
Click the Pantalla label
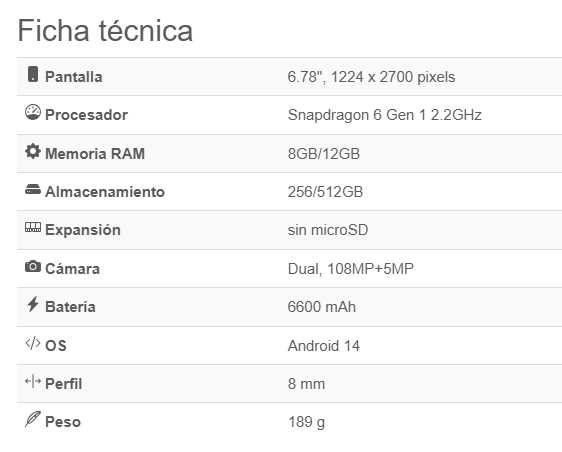click(x=73, y=77)
